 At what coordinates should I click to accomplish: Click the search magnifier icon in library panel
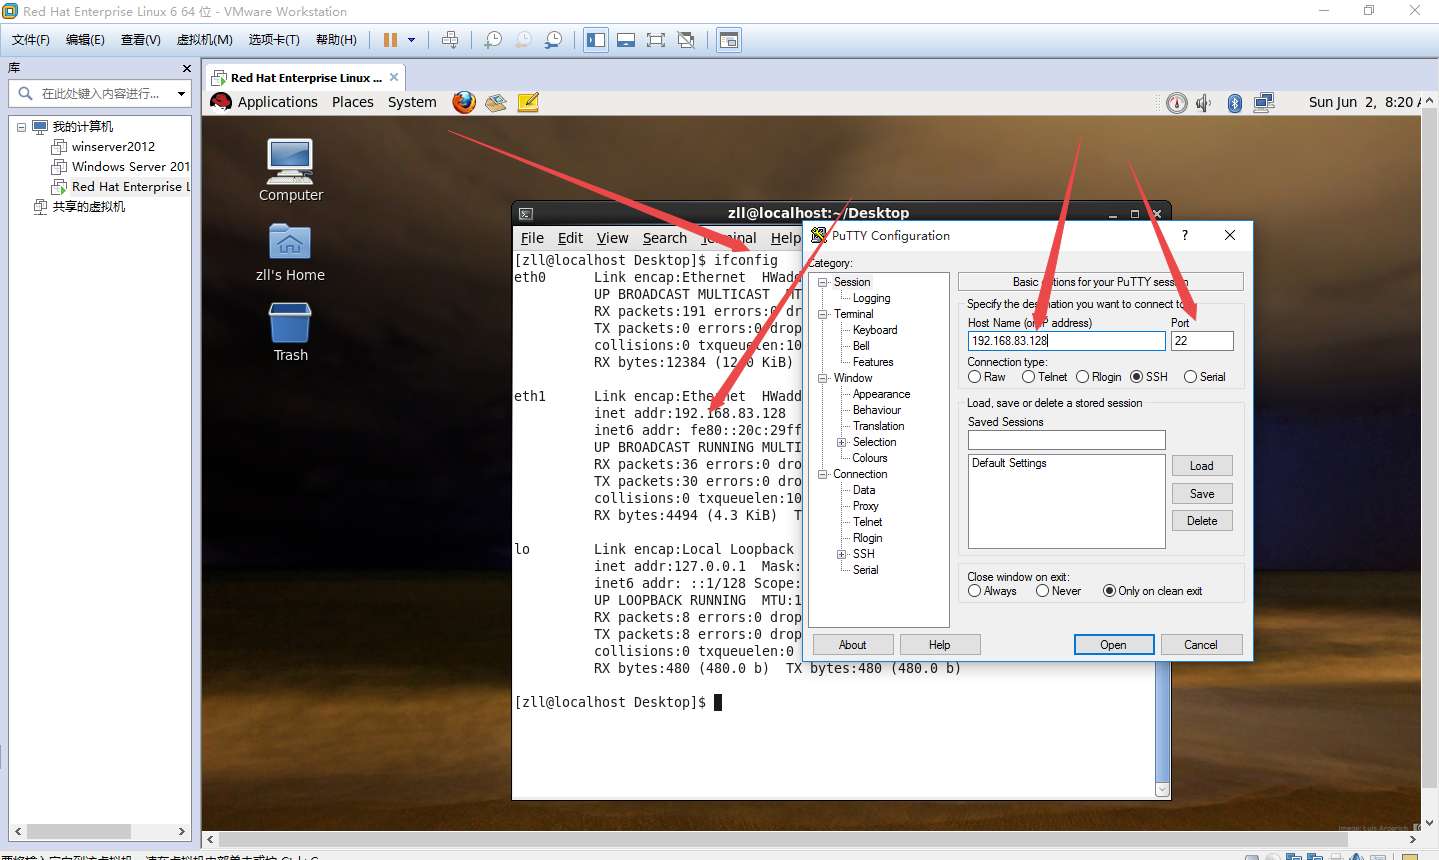(x=26, y=93)
